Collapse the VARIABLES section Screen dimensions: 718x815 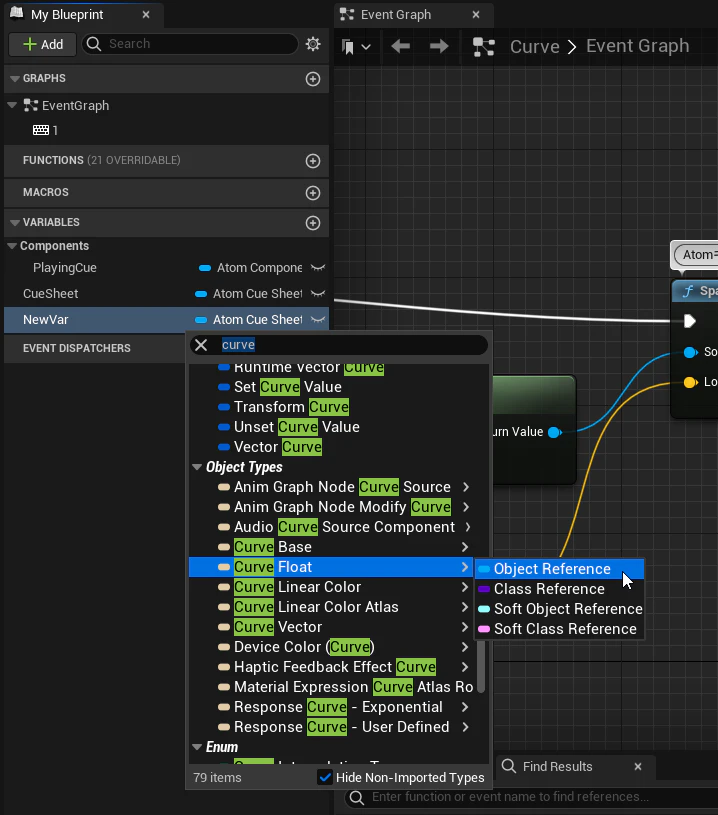15,222
